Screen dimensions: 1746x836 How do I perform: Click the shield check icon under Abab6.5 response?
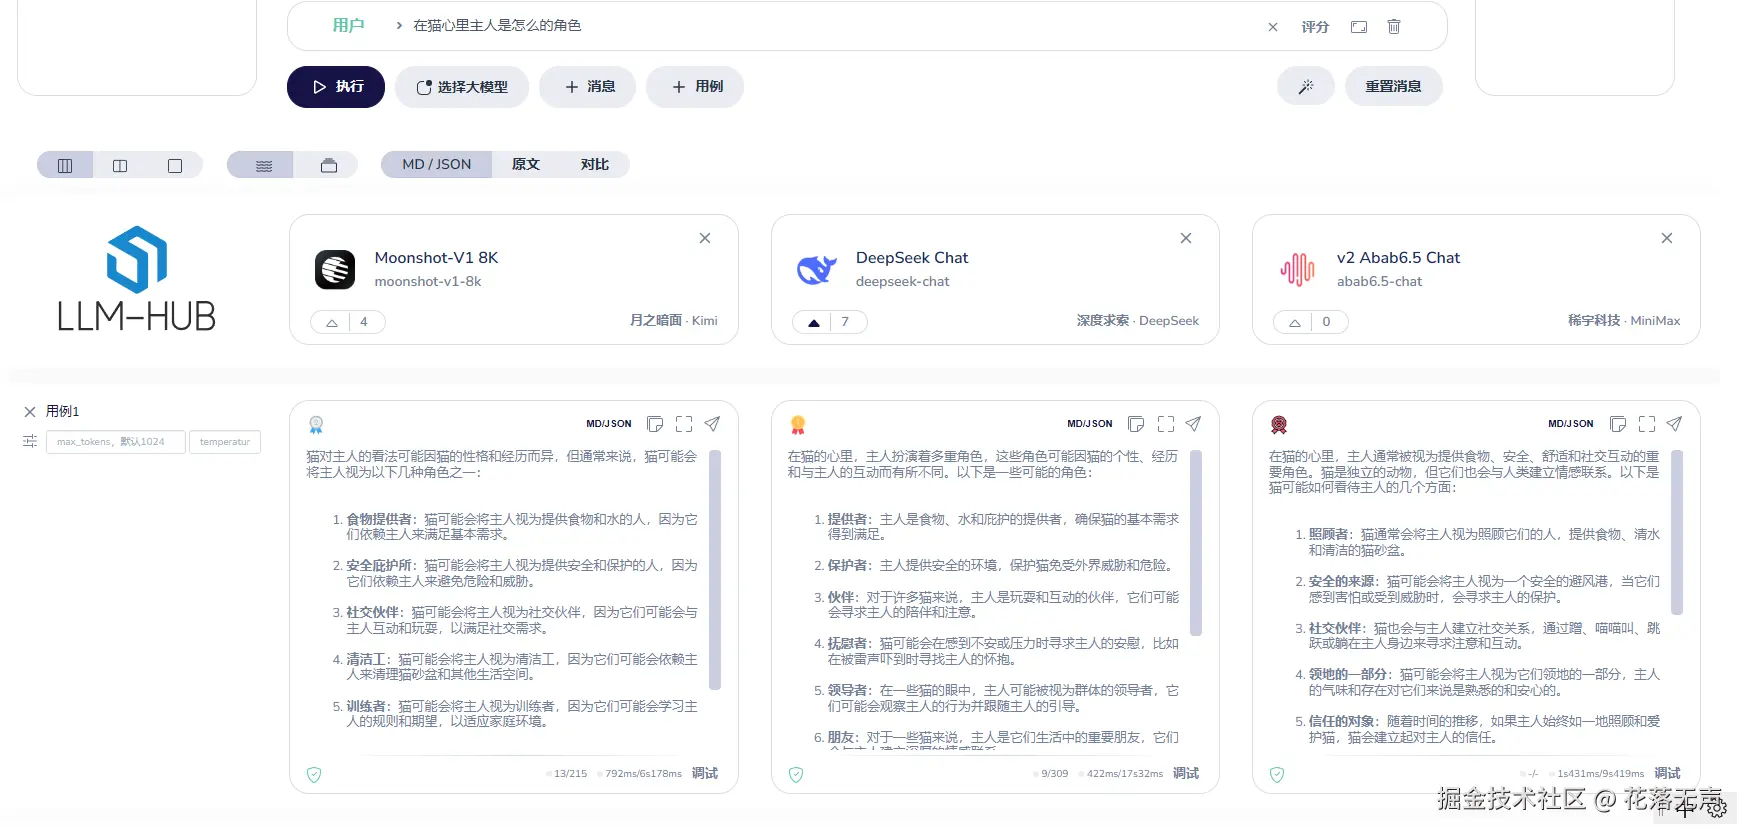(x=1277, y=775)
